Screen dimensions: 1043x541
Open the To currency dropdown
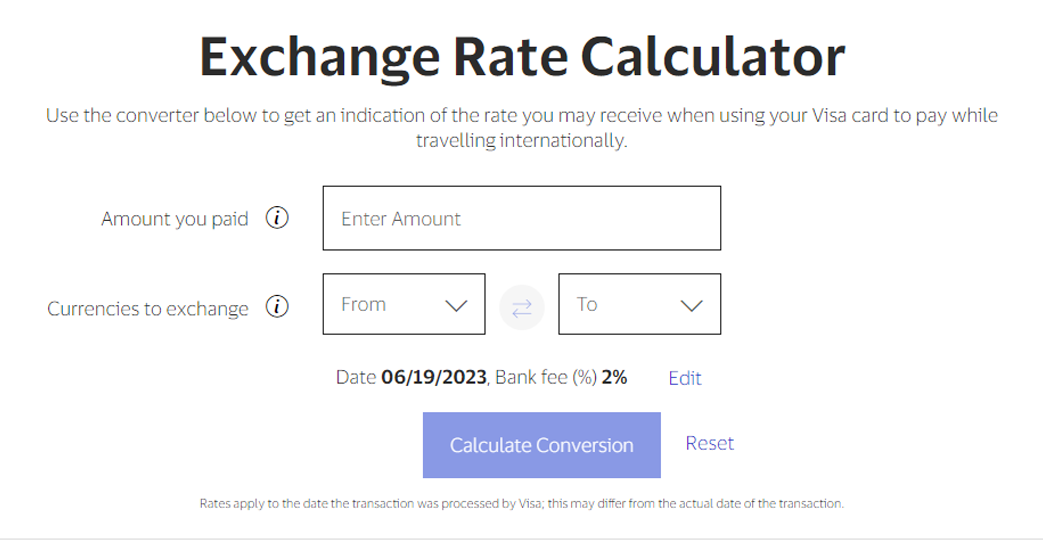pos(639,304)
